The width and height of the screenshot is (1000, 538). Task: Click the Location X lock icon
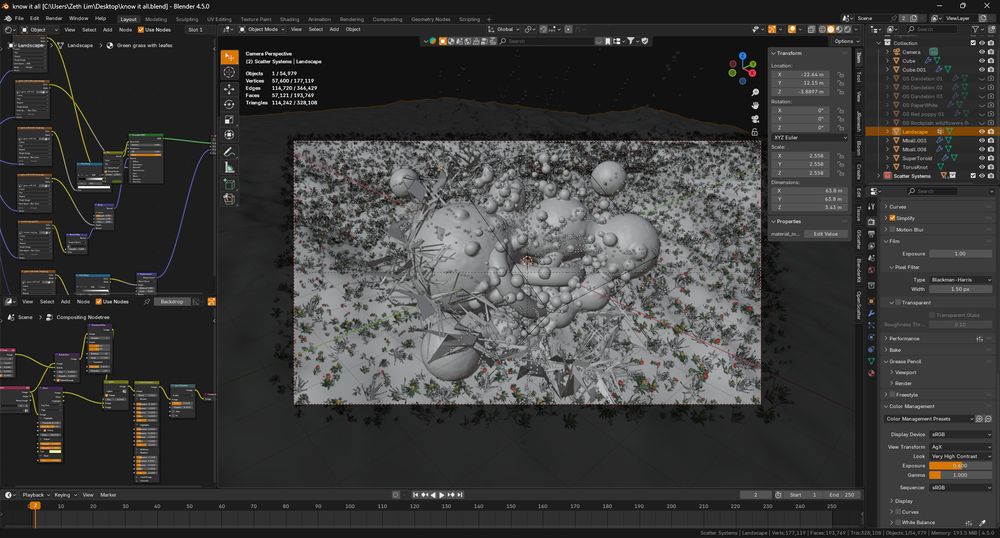point(841,75)
